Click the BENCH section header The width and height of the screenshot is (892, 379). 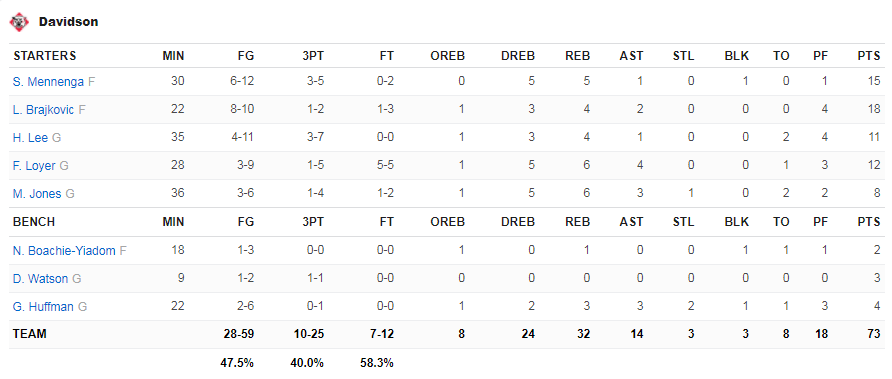coord(34,222)
